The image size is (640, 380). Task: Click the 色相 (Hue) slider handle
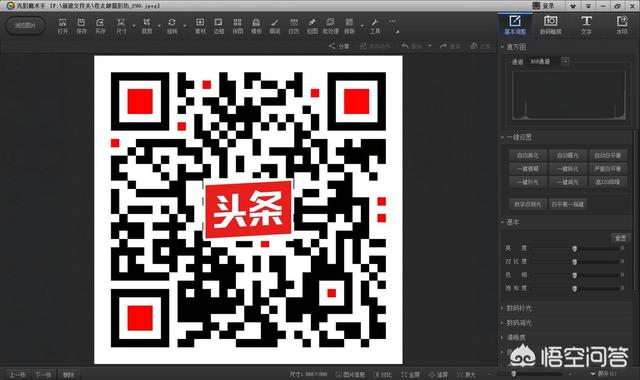click(x=574, y=275)
